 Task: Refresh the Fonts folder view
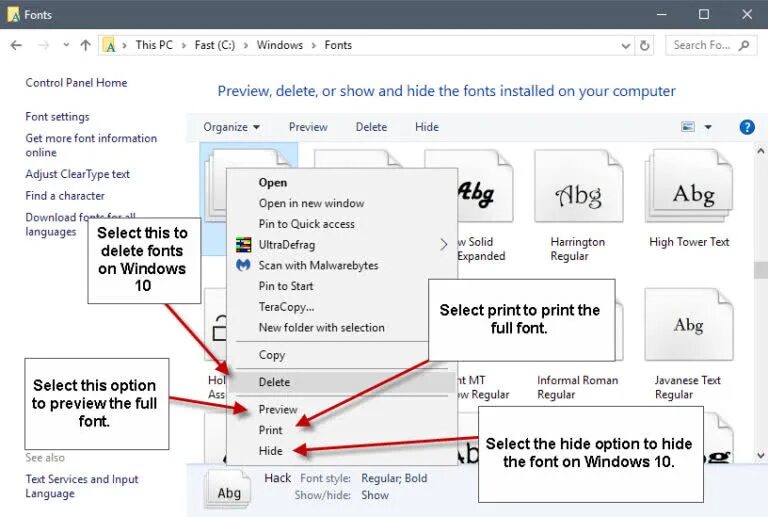[x=645, y=46]
